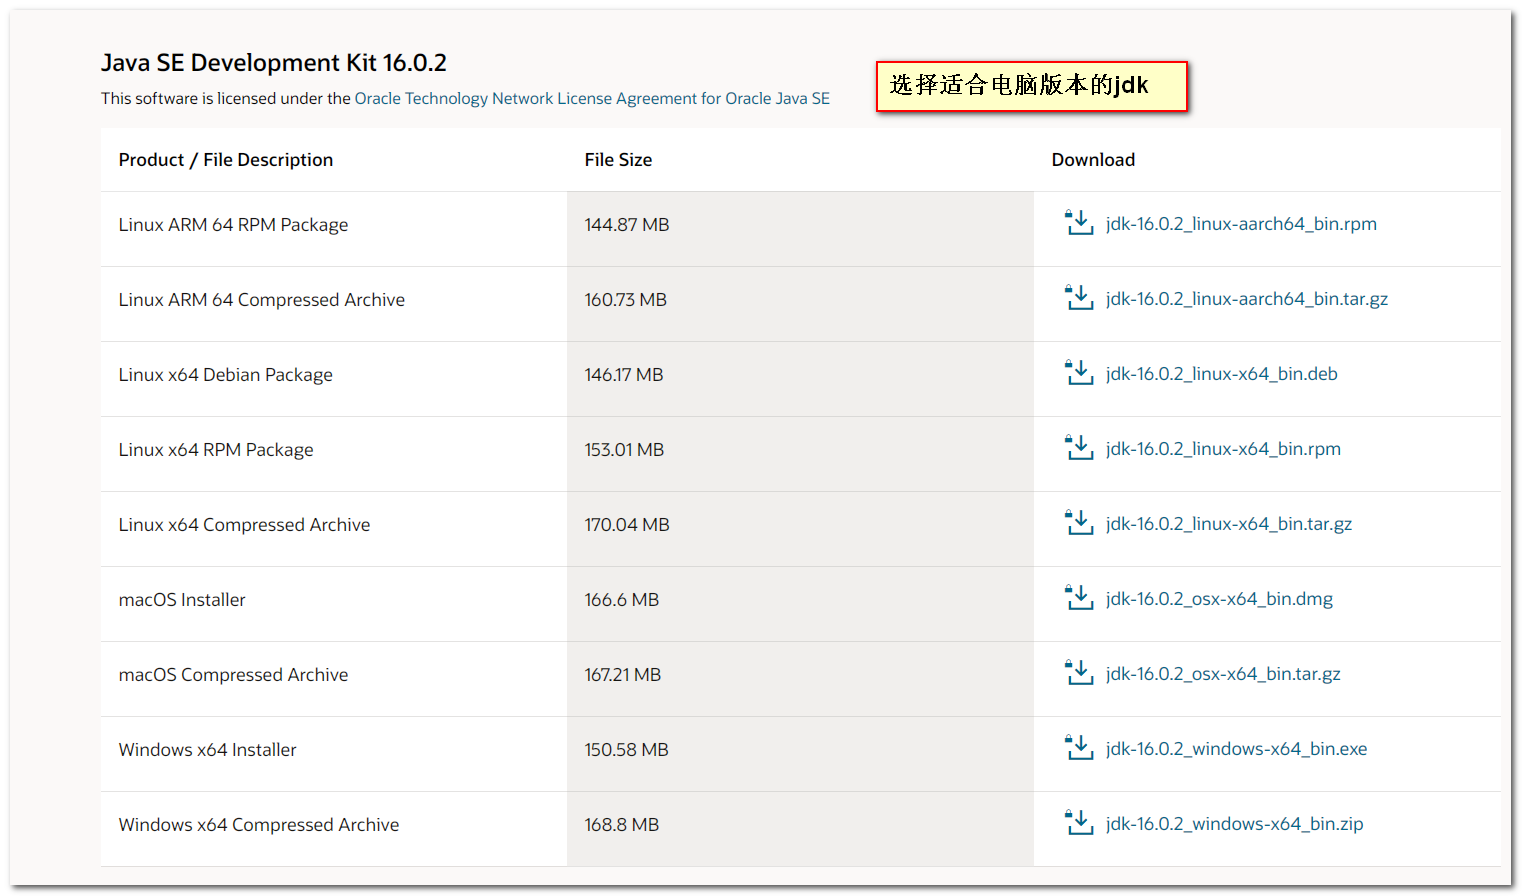
Task: Select 'Java SE Development Kit 16.0.2' heading
Action: pyautogui.click(x=274, y=63)
